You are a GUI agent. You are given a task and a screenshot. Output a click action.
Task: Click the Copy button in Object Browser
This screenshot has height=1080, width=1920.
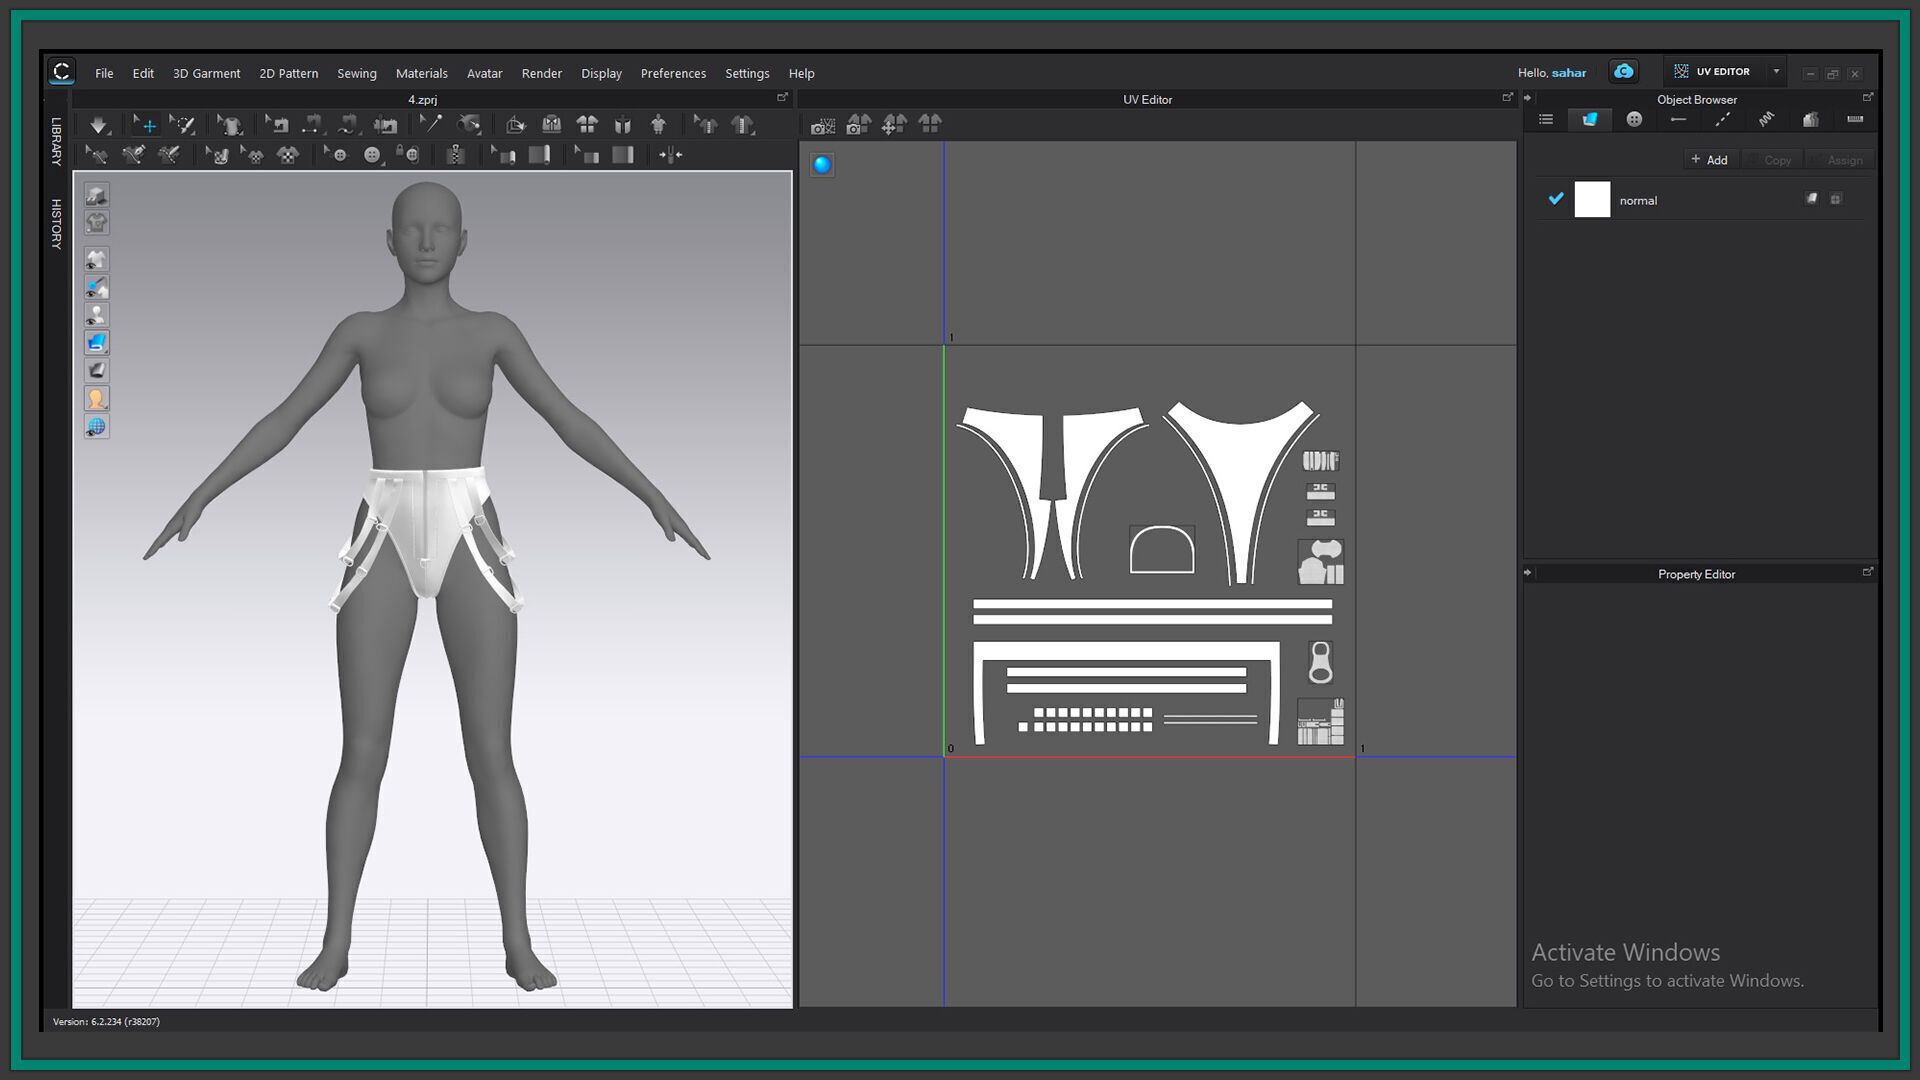[1771, 160]
